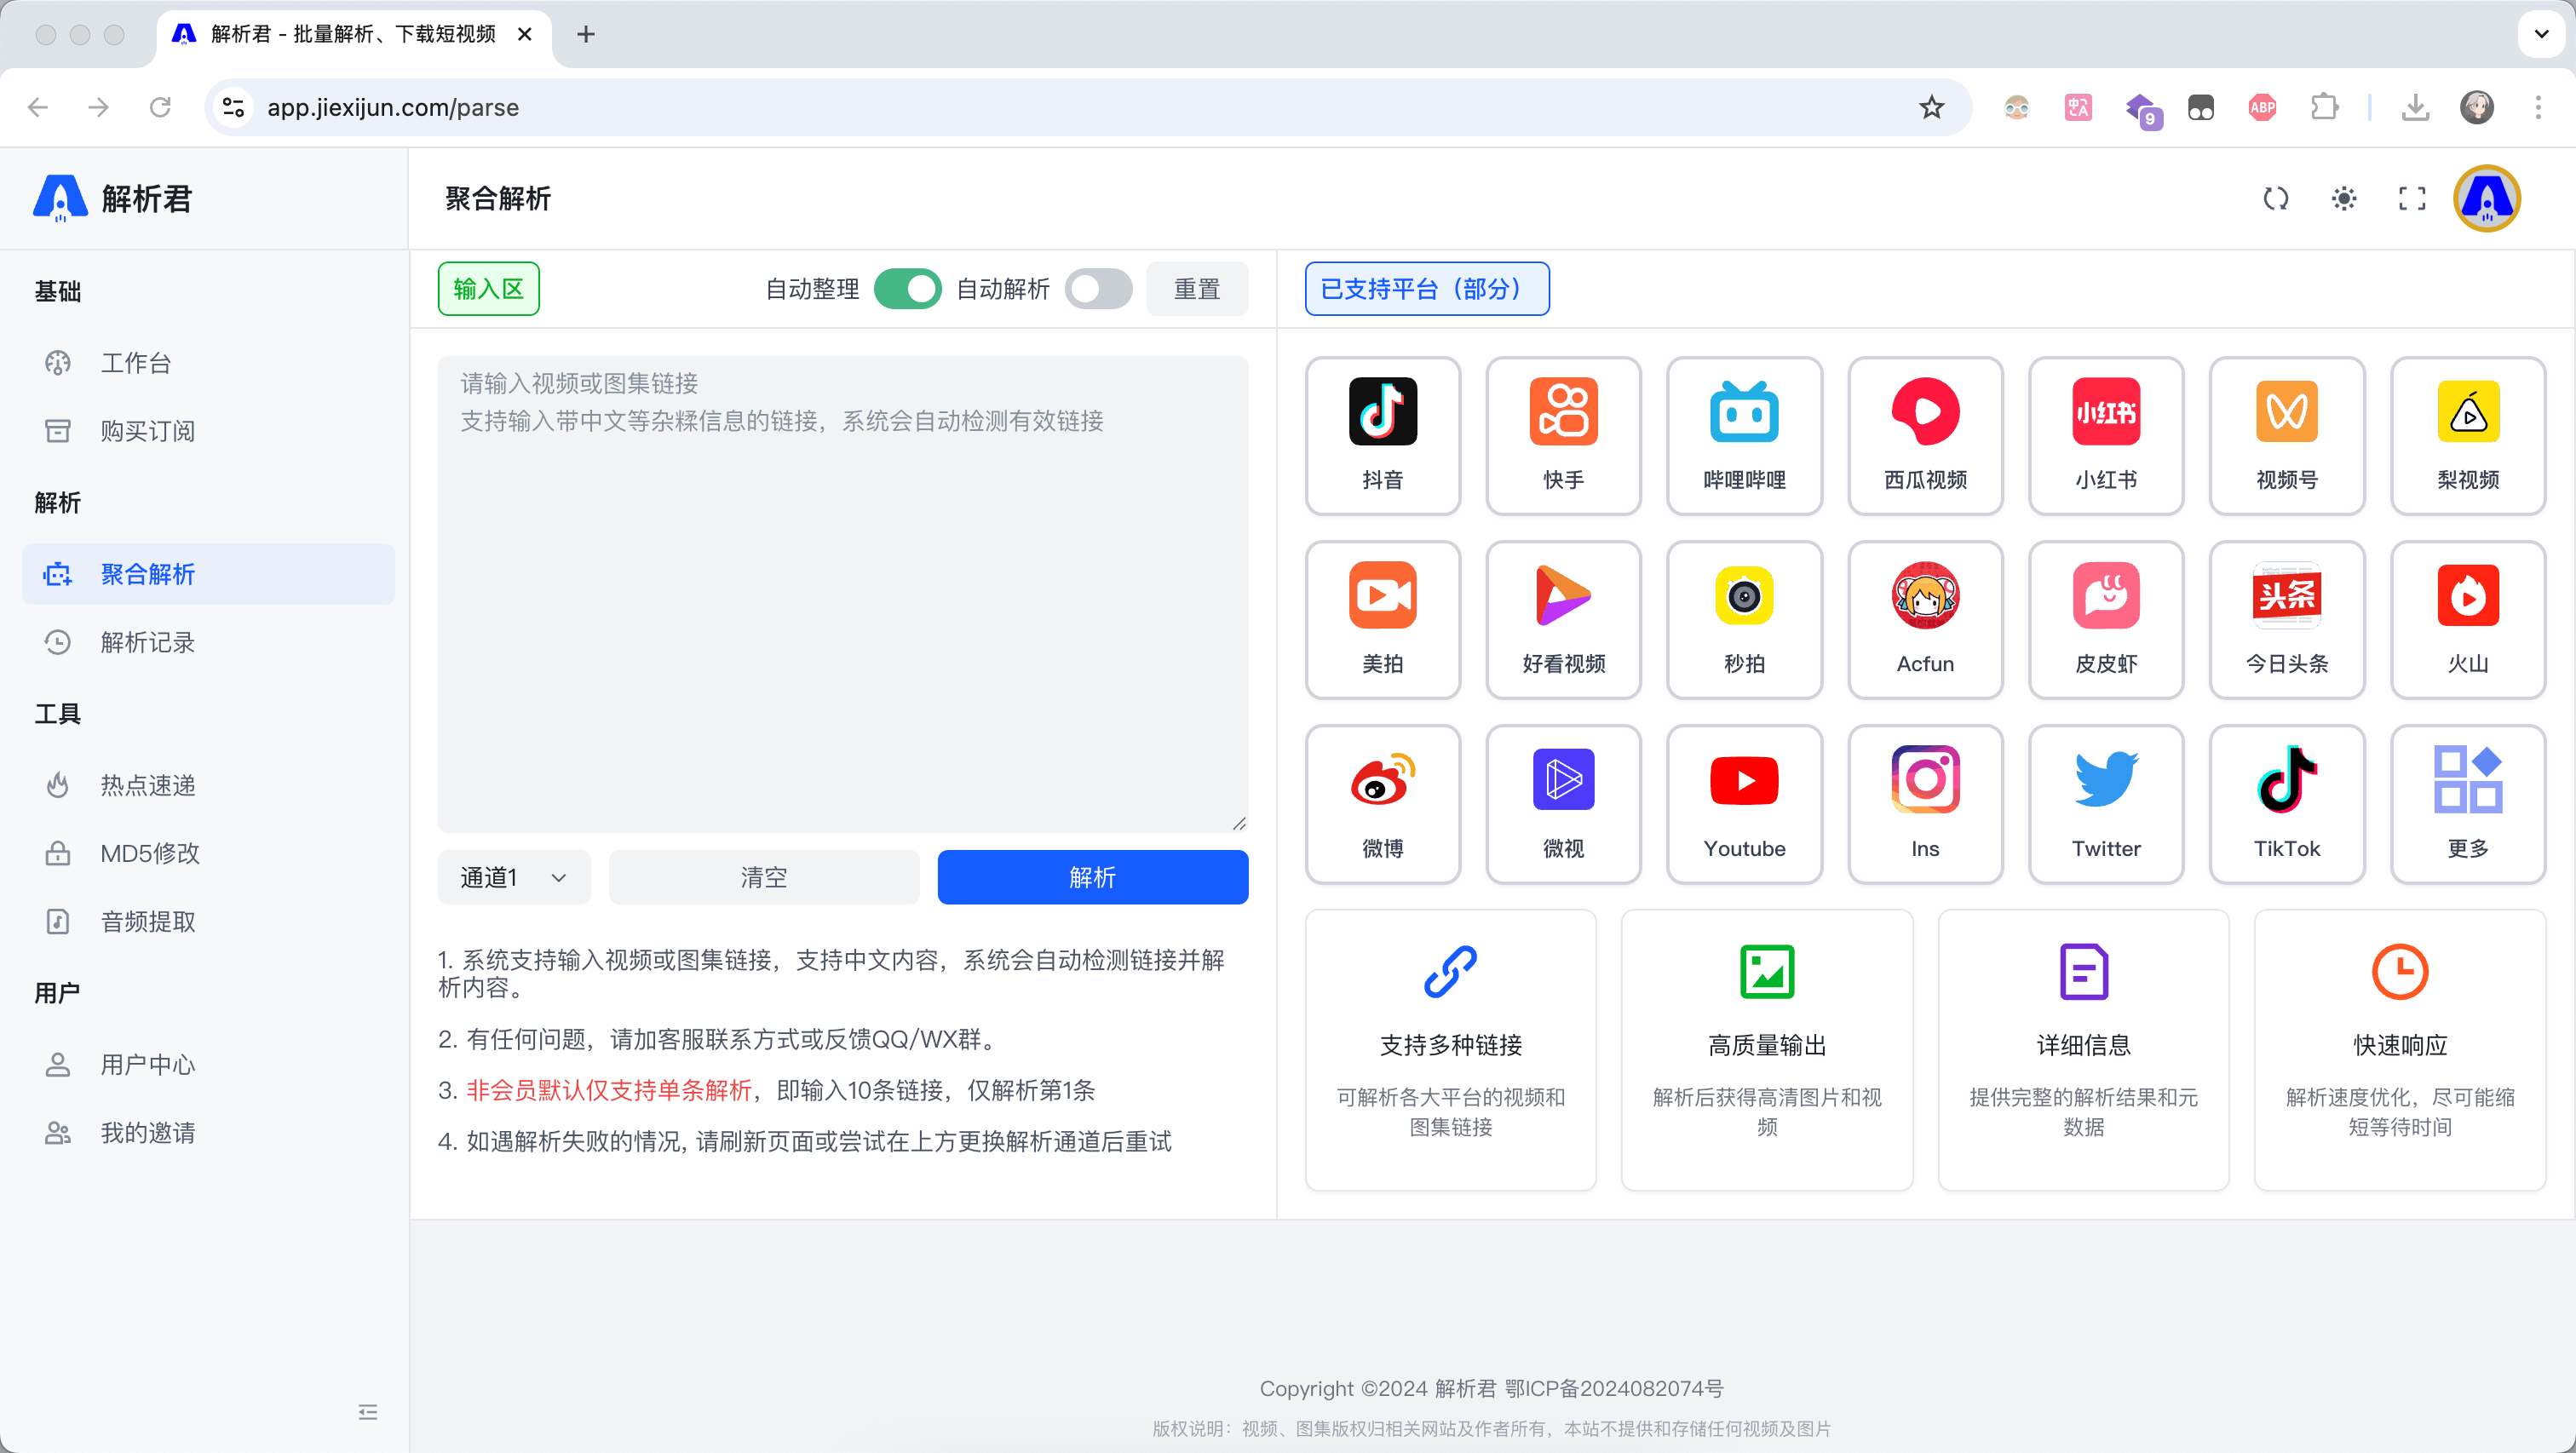The image size is (2576, 1453).
Task: Open the 火山 platform card
Action: point(2468,620)
